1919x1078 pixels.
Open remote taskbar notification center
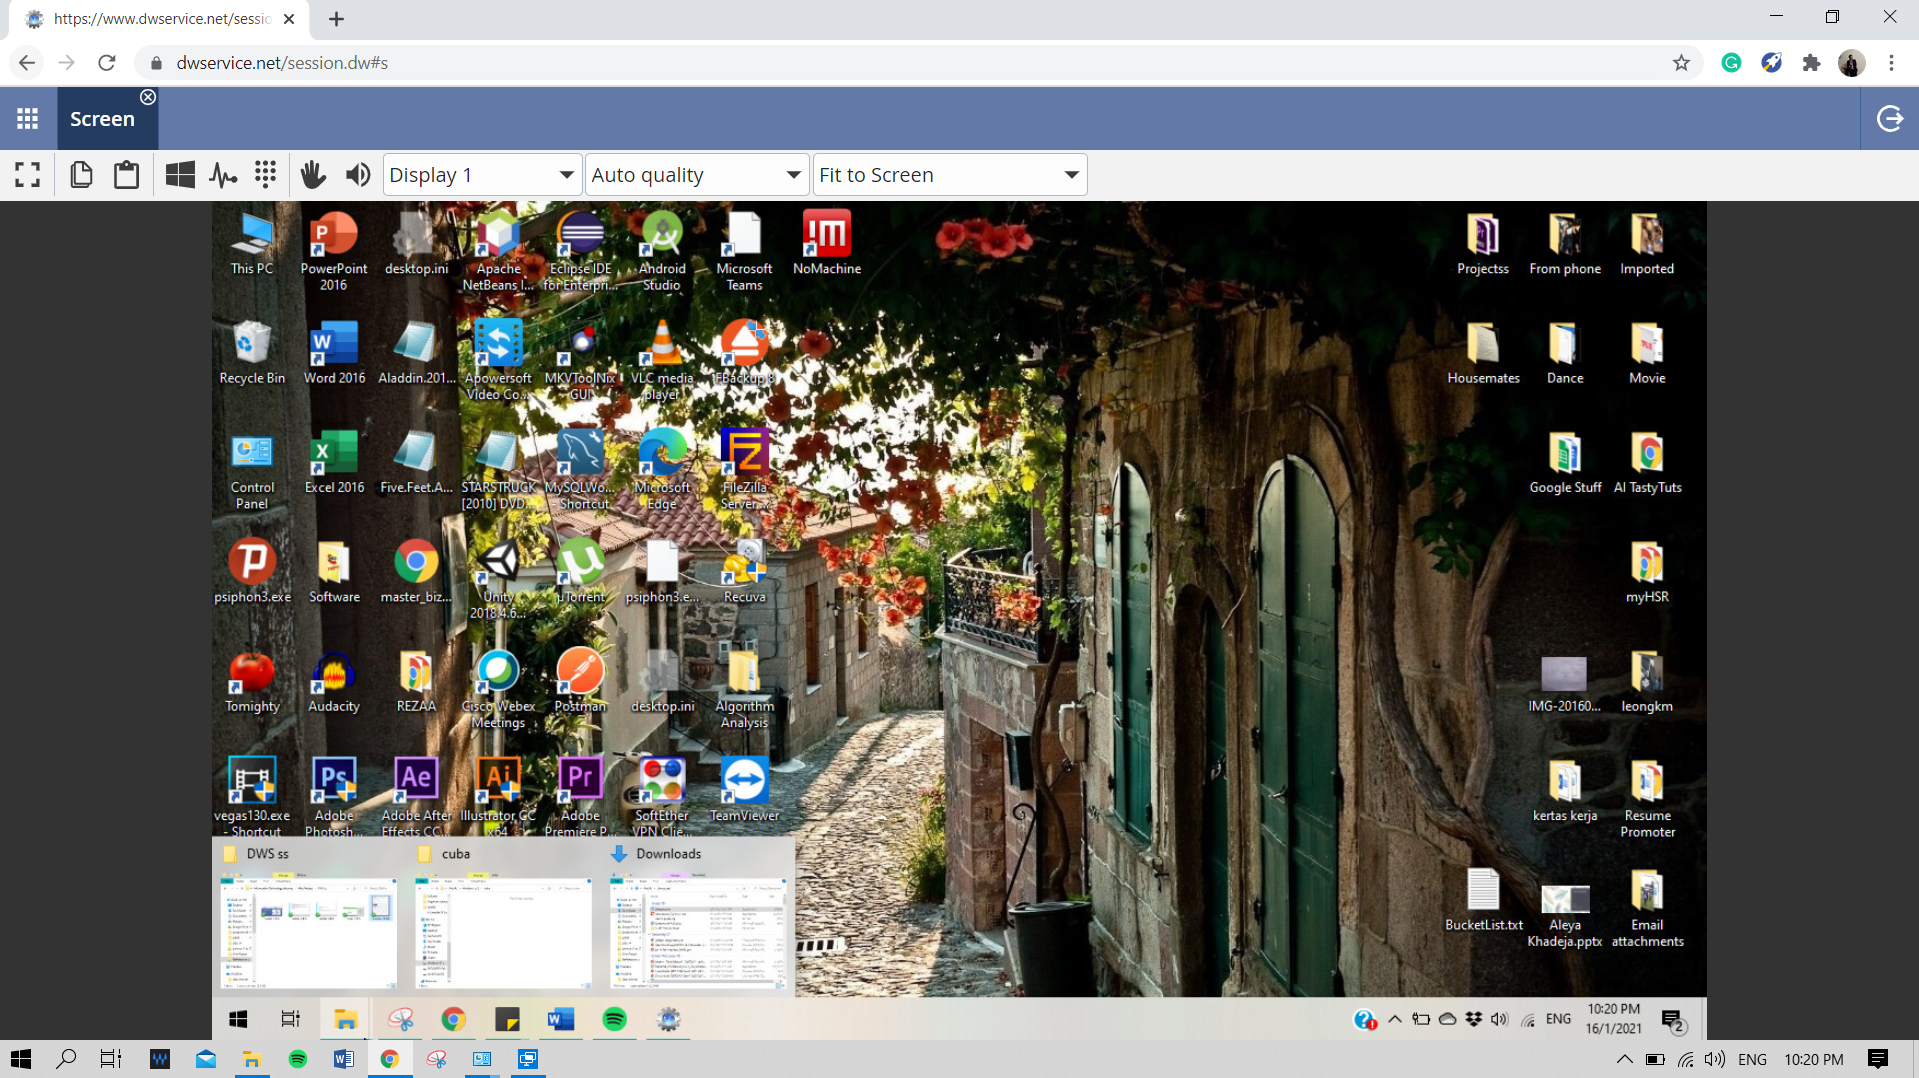(1673, 1020)
